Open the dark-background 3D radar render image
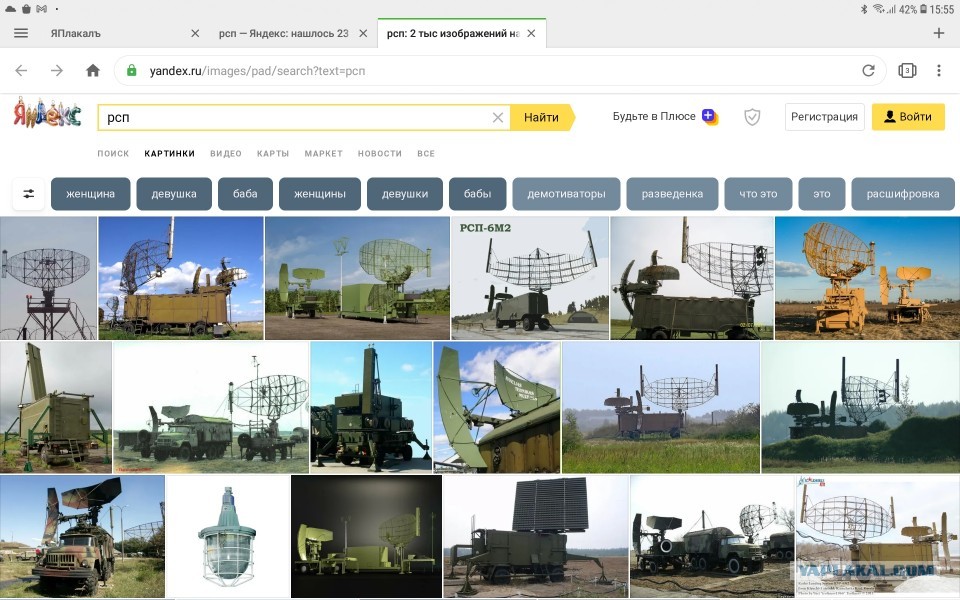 coord(366,536)
